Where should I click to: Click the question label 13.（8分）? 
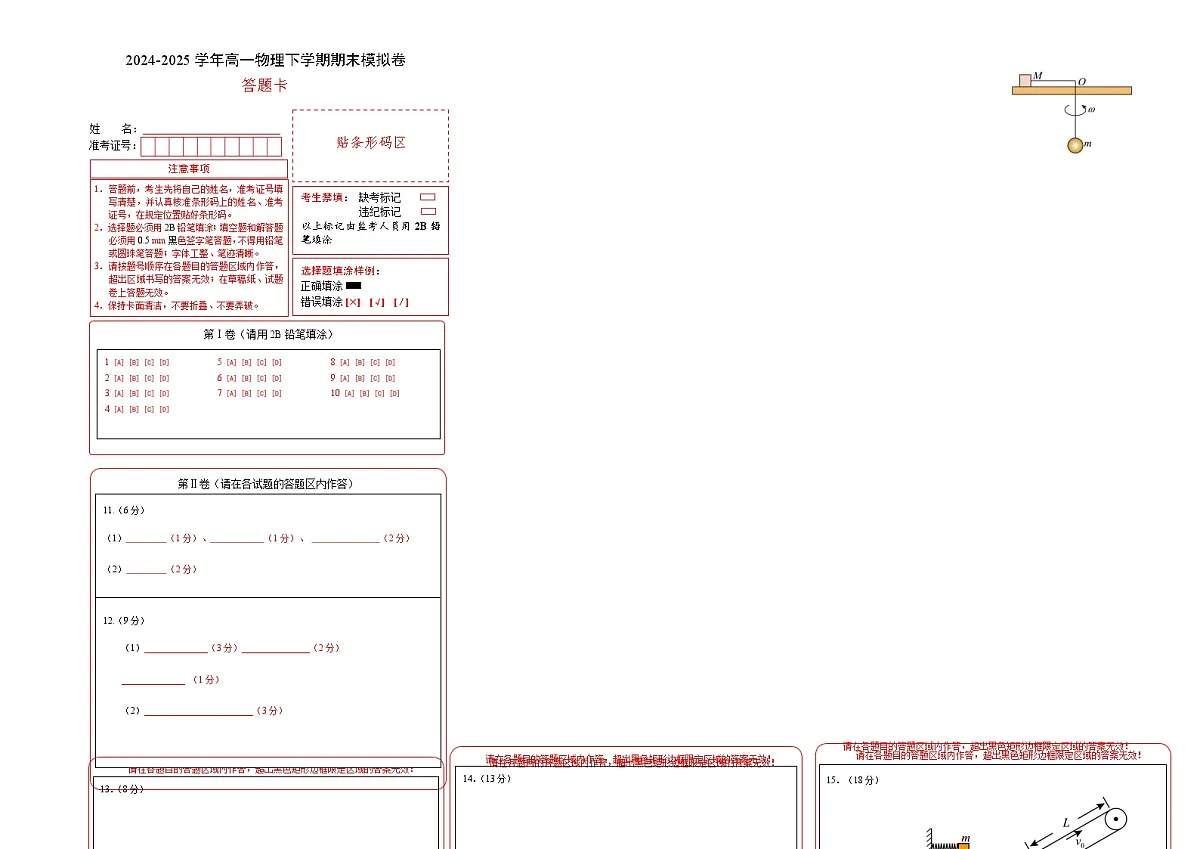click(x=123, y=789)
